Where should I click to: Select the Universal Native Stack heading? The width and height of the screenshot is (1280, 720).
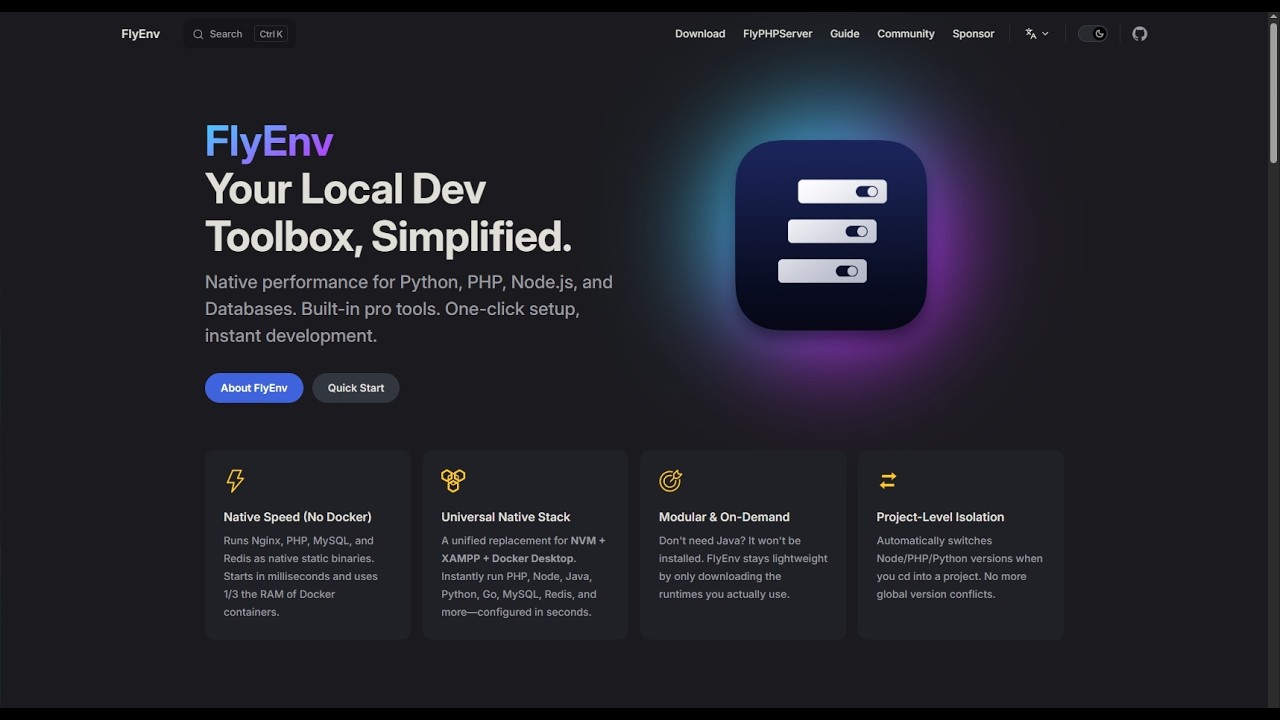[505, 517]
